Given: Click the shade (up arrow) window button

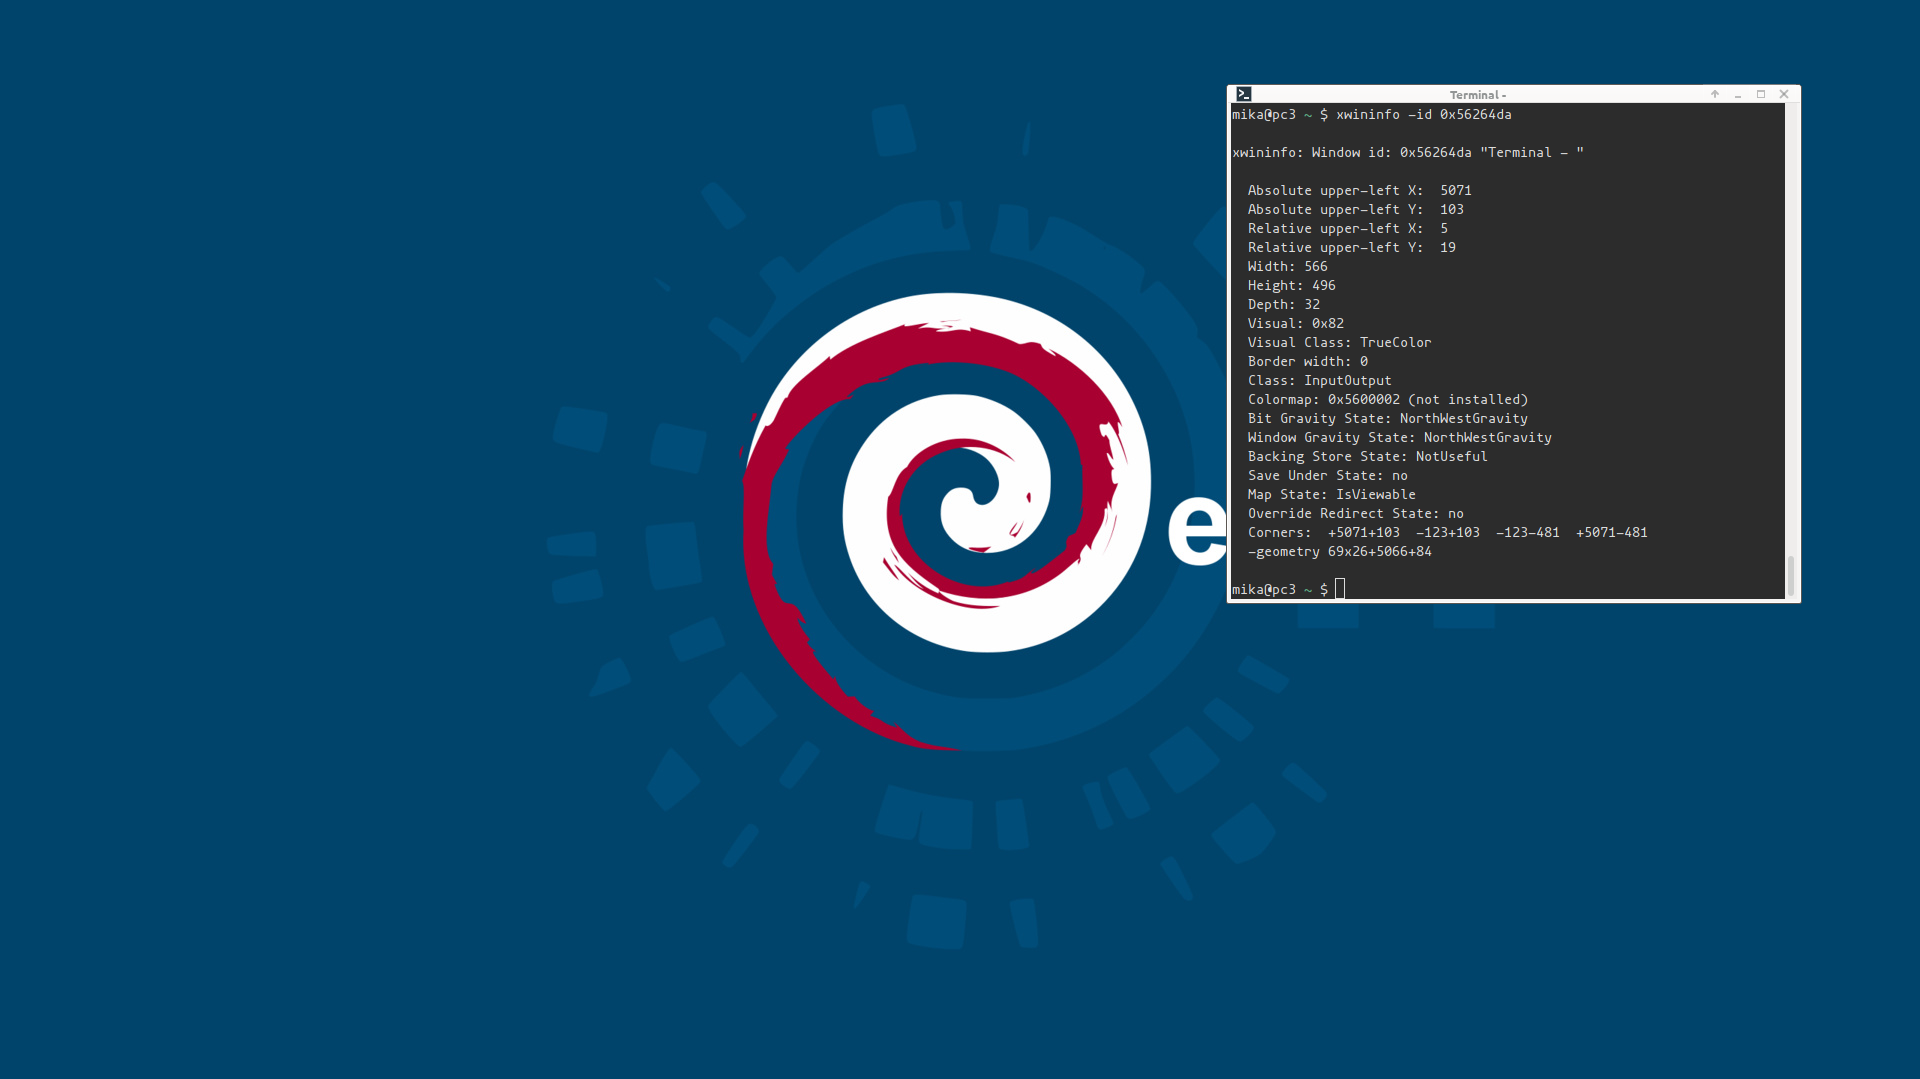Looking at the screenshot, I should (x=1714, y=94).
